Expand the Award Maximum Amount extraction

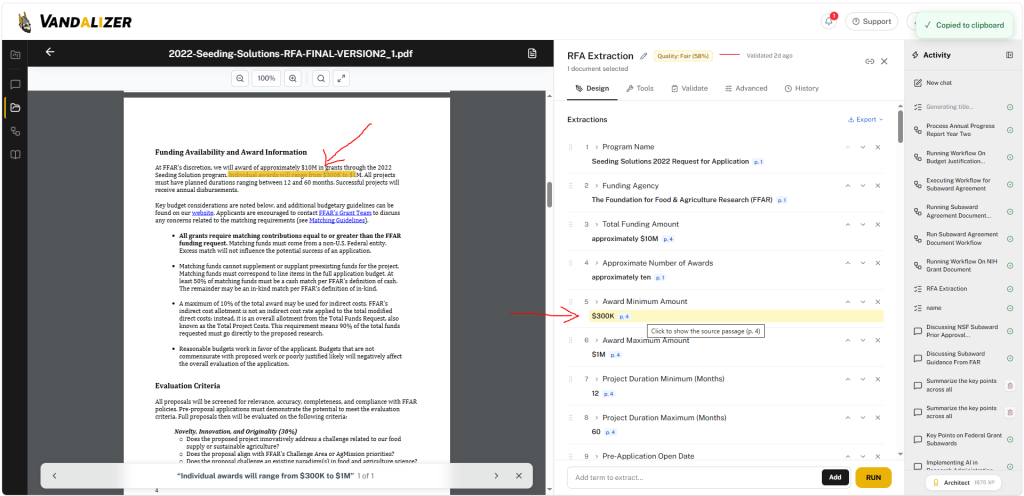coord(597,341)
